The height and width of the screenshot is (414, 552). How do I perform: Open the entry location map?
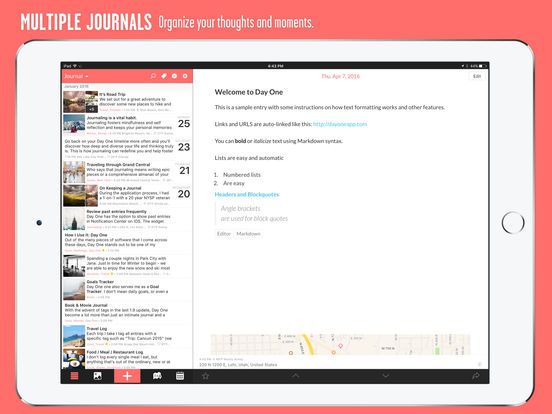(x=340, y=344)
